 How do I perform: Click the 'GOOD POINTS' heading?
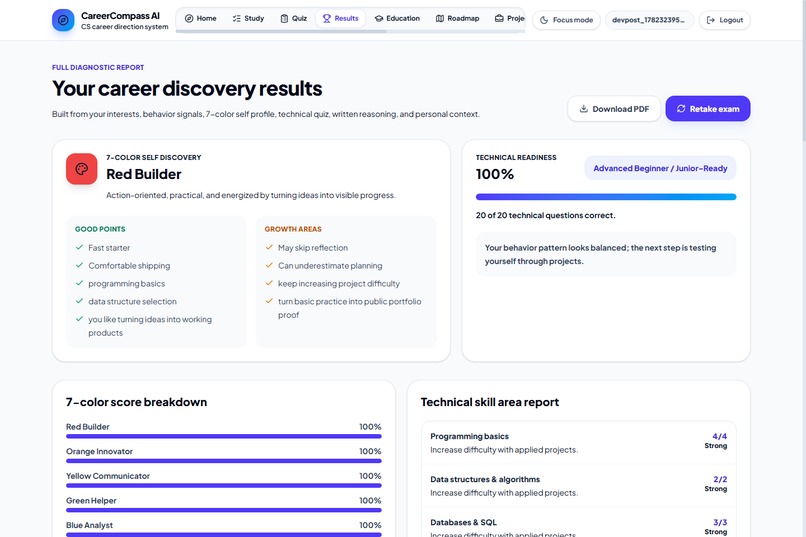click(100, 229)
